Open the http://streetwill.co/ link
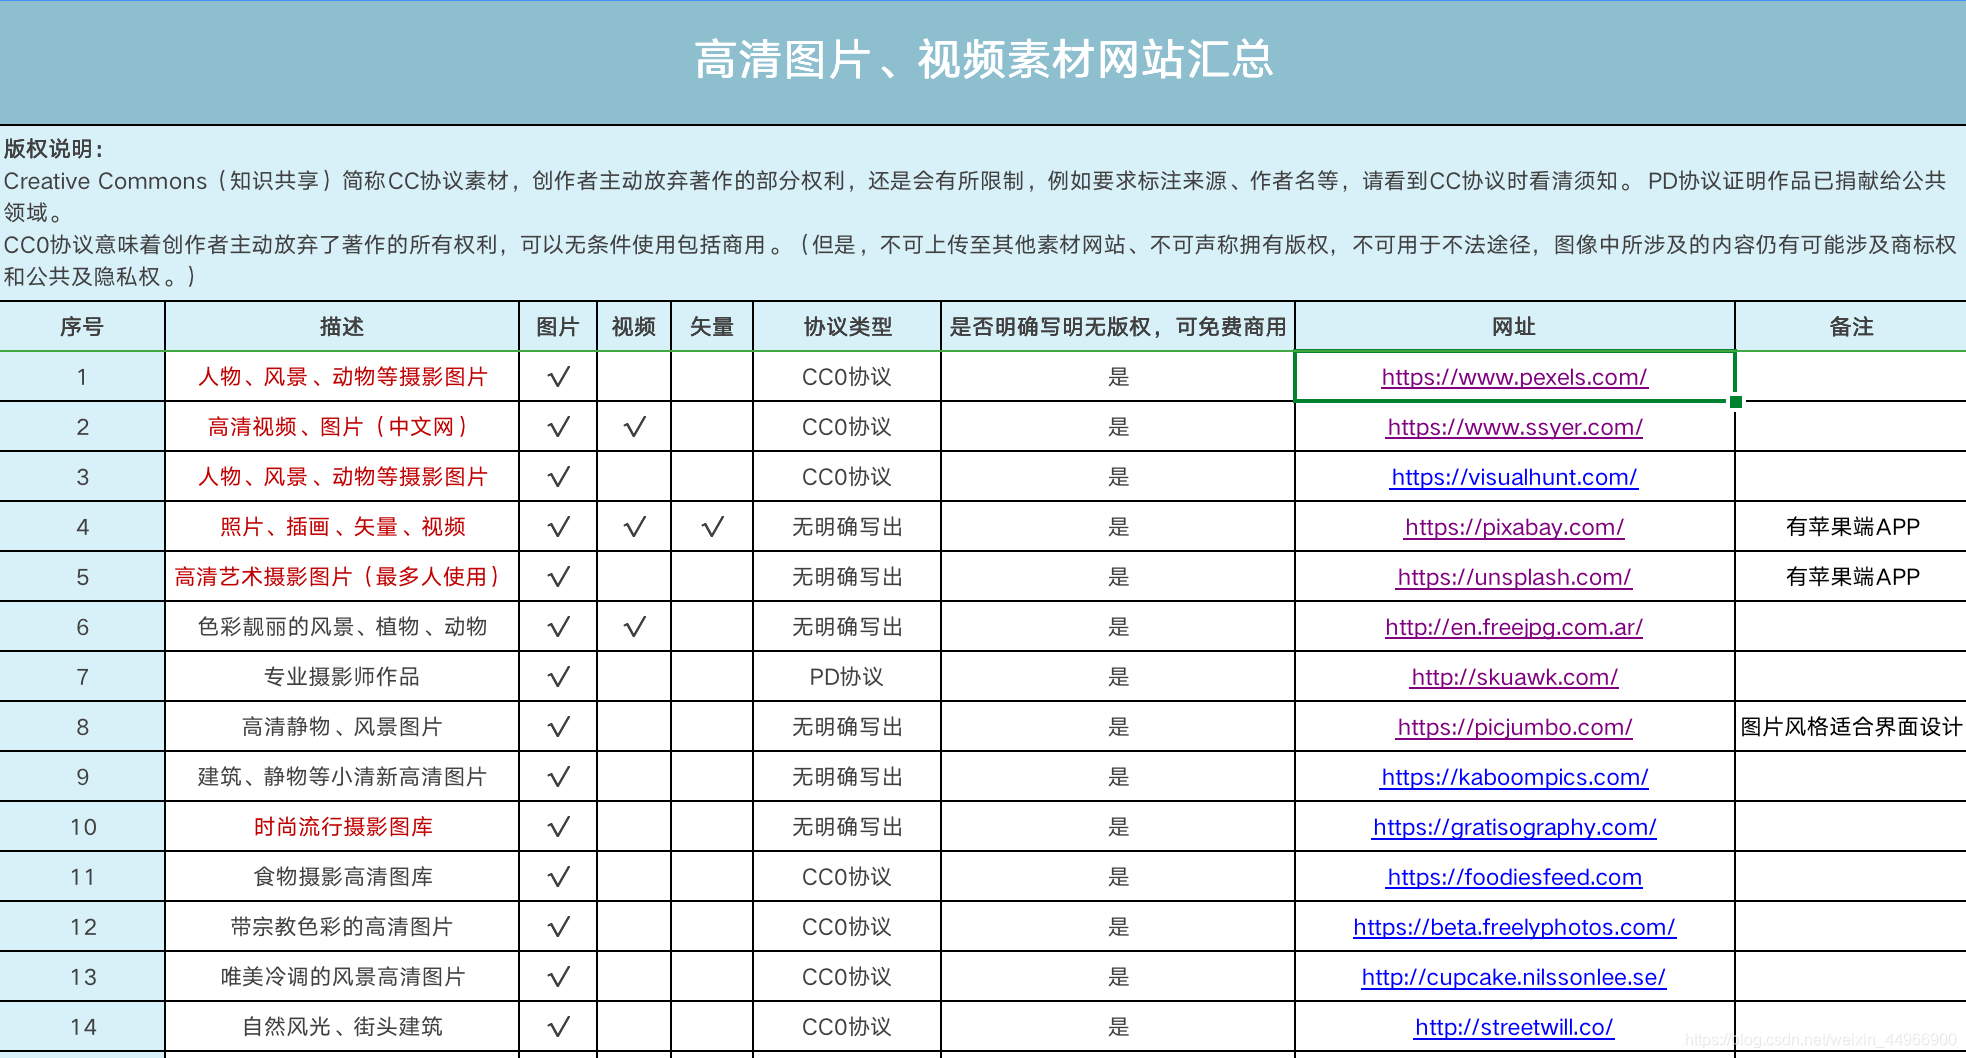The image size is (1966, 1058). tap(1514, 1027)
